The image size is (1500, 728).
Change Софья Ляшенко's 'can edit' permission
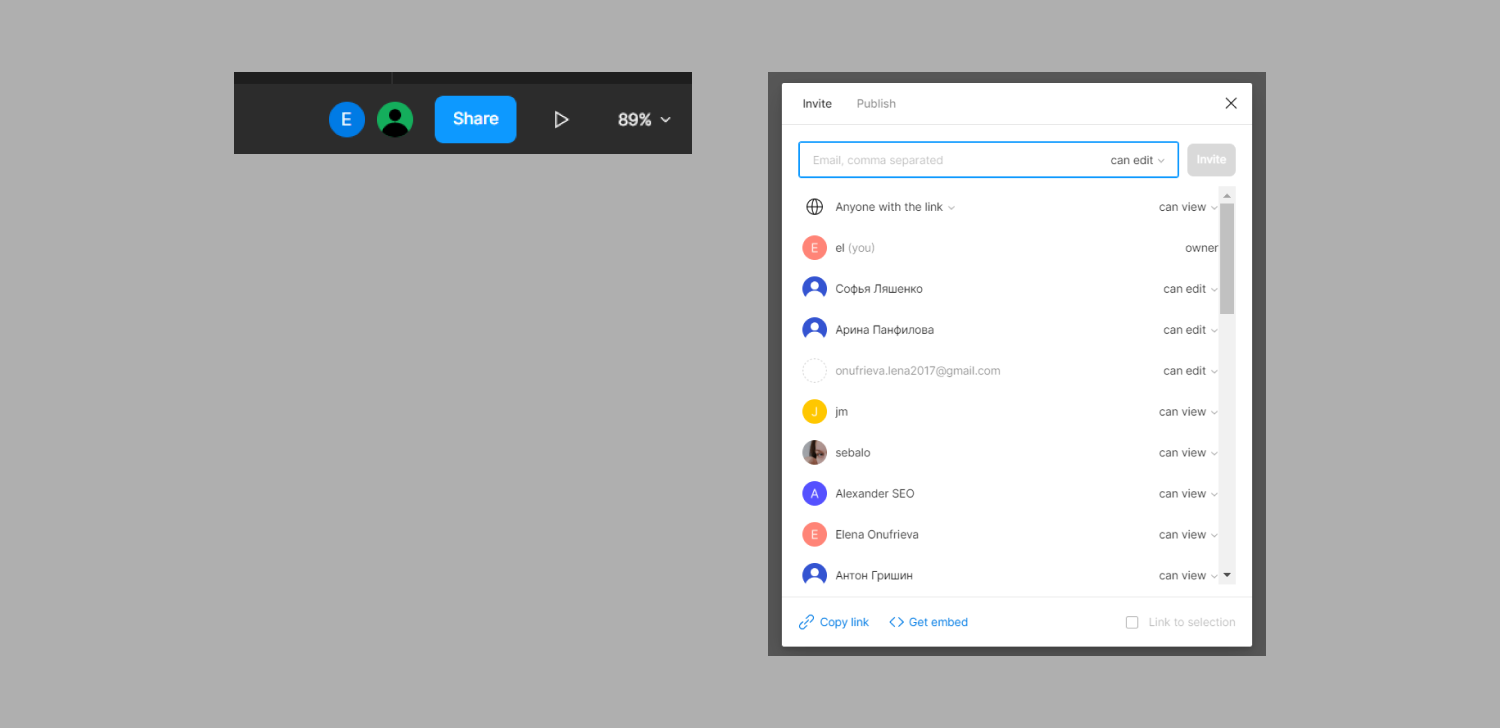1190,289
